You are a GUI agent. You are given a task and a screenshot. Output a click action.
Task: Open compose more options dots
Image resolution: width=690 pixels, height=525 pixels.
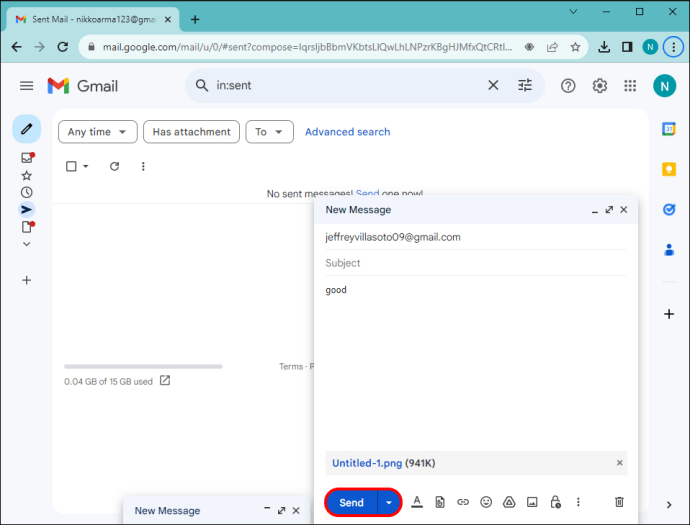[578, 502]
